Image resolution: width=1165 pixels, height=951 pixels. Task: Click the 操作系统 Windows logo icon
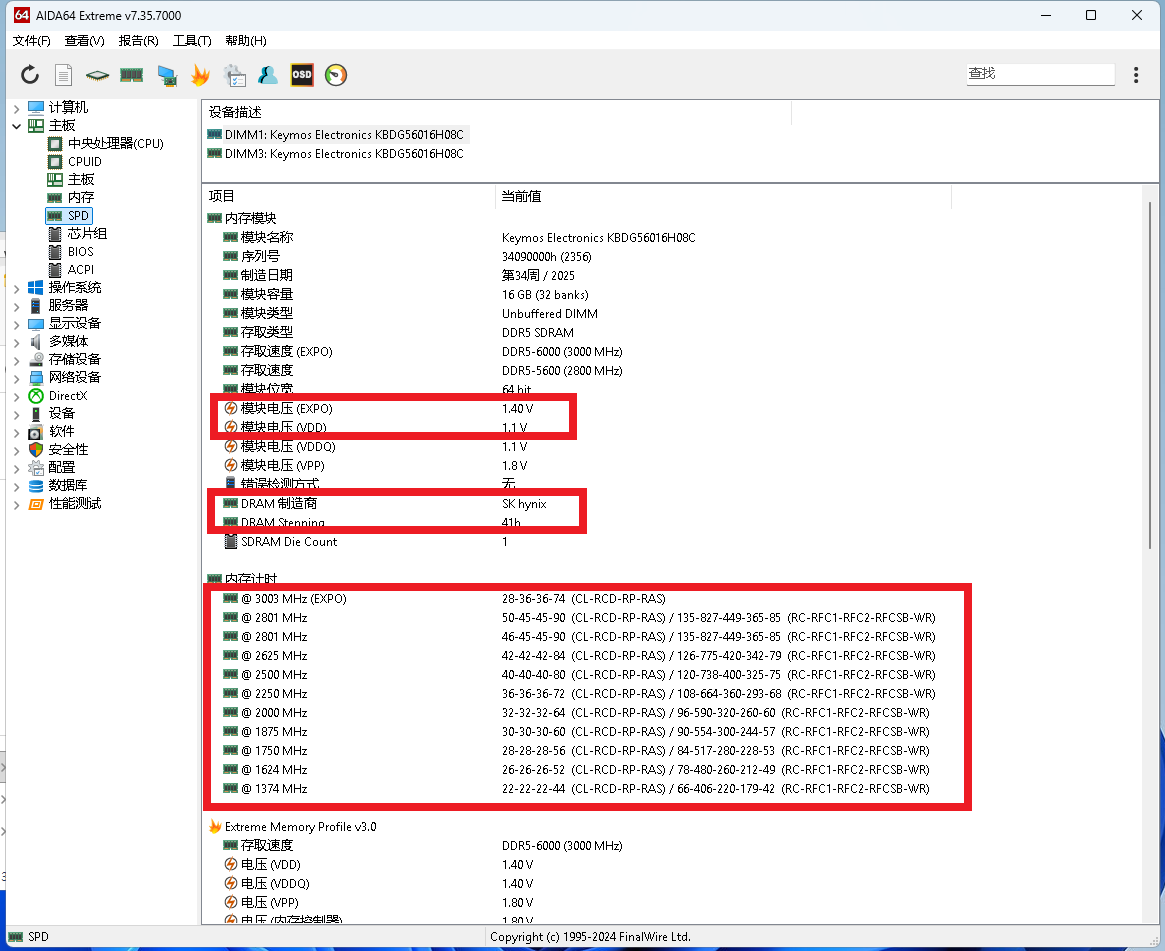coord(36,288)
